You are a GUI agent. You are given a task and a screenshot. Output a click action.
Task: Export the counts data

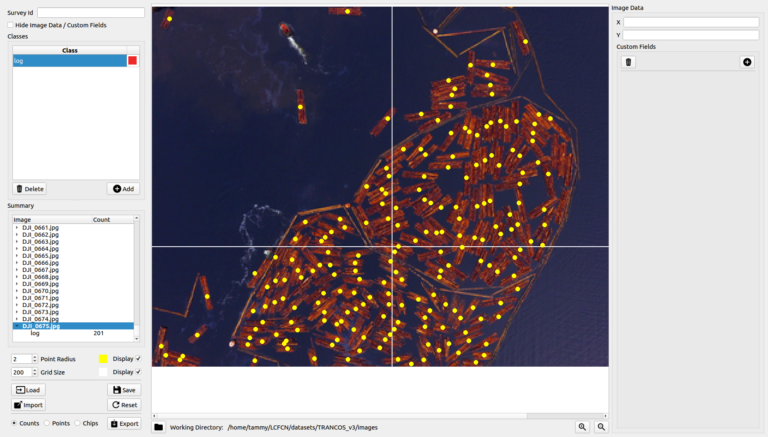124,423
